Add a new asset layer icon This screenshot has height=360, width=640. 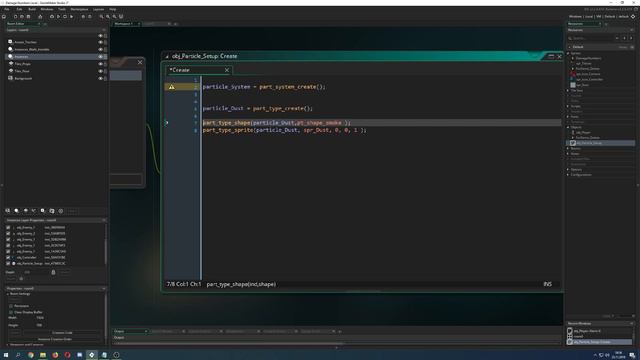pos(43,211)
